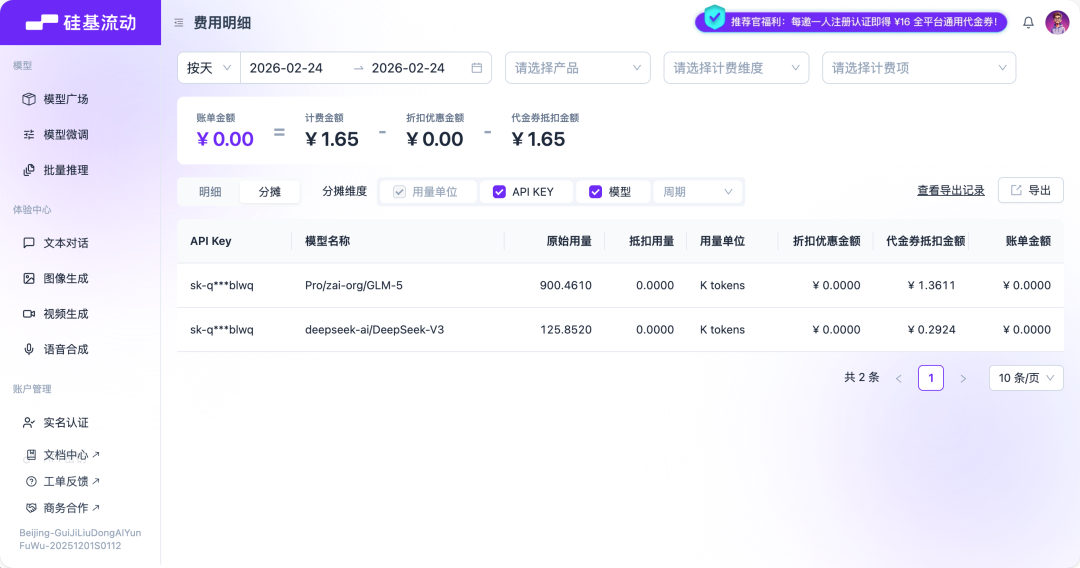The image size is (1080, 568).
Task: Click the 导出 button
Action: pyautogui.click(x=1030, y=191)
